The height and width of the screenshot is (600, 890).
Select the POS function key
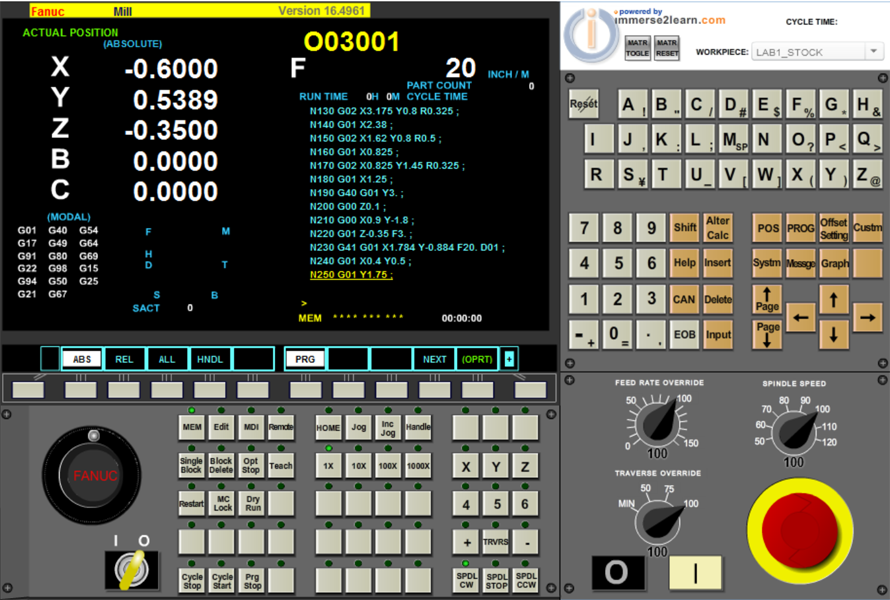(x=767, y=228)
